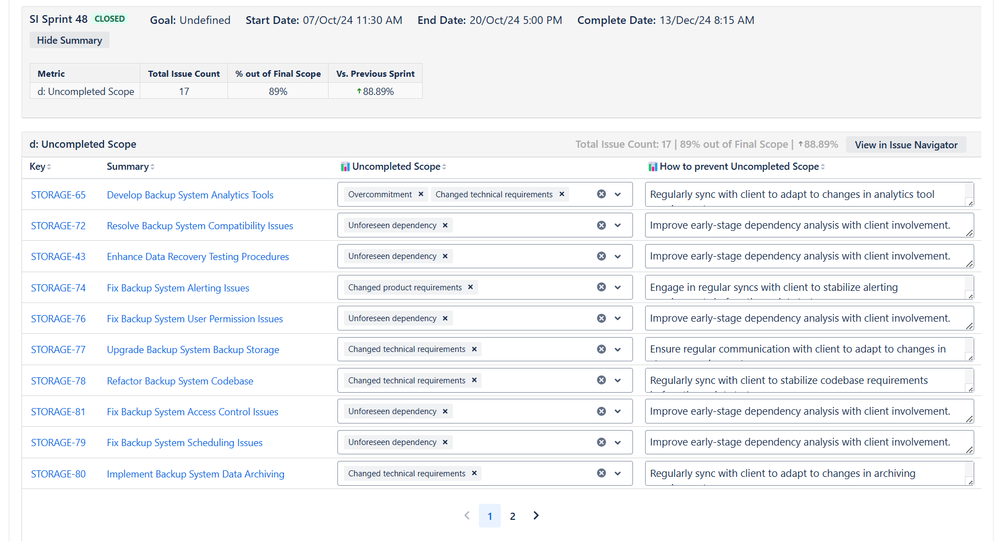Image resolution: width=999 pixels, height=541 pixels.
Task: Expand reason dropdown for STORAGE-65
Action: pos(617,194)
